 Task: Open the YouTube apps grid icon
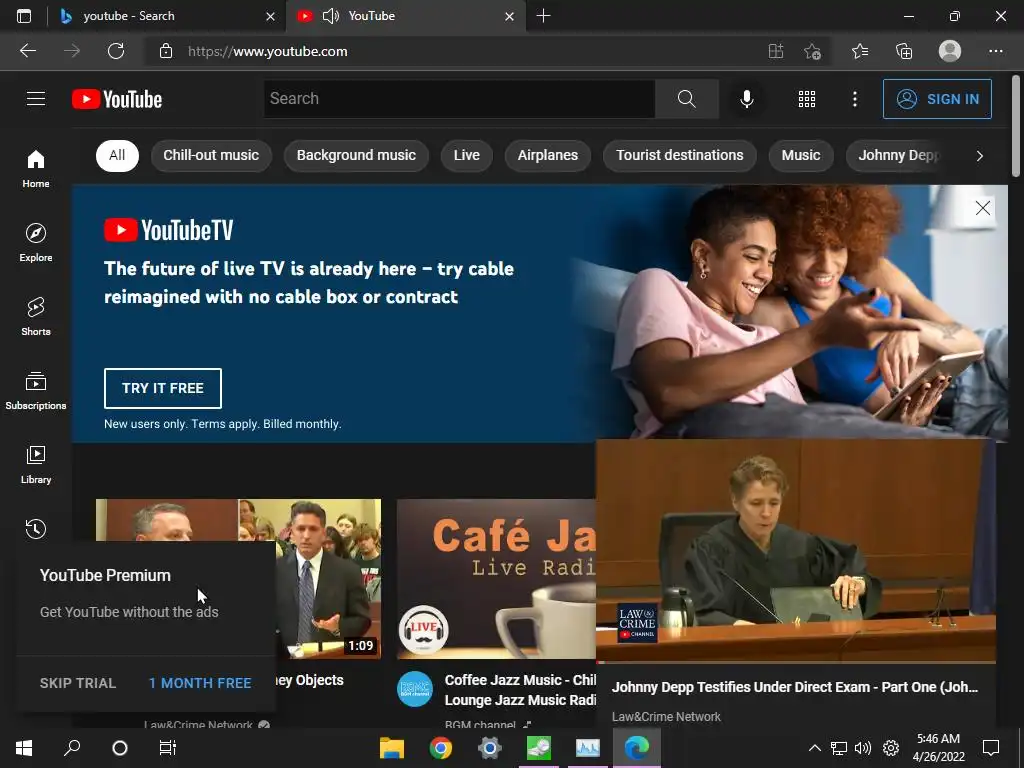(x=807, y=99)
